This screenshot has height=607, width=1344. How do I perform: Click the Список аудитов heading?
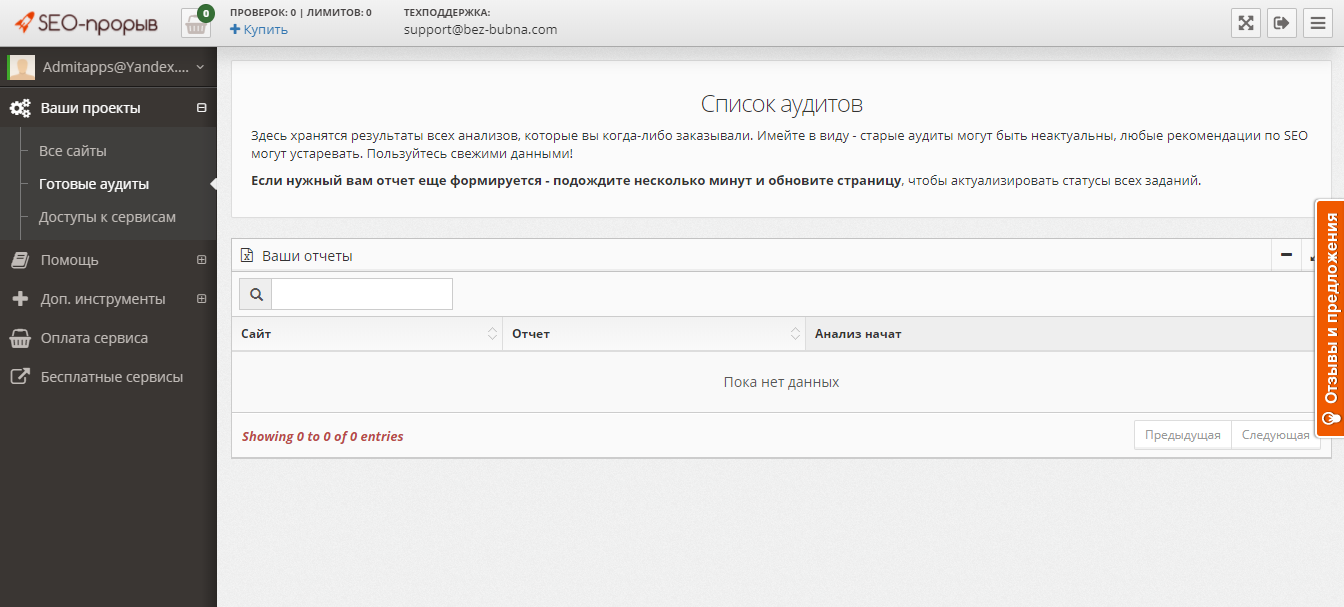click(781, 104)
